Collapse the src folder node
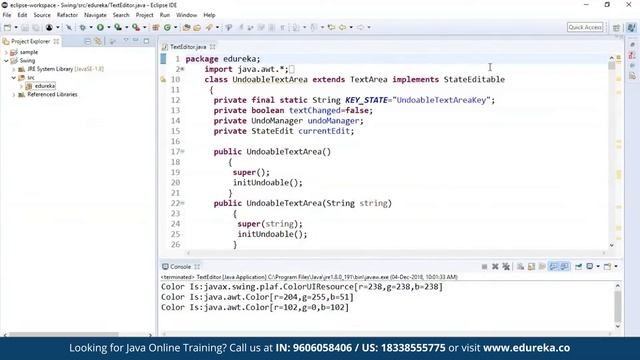 coord(14,78)
